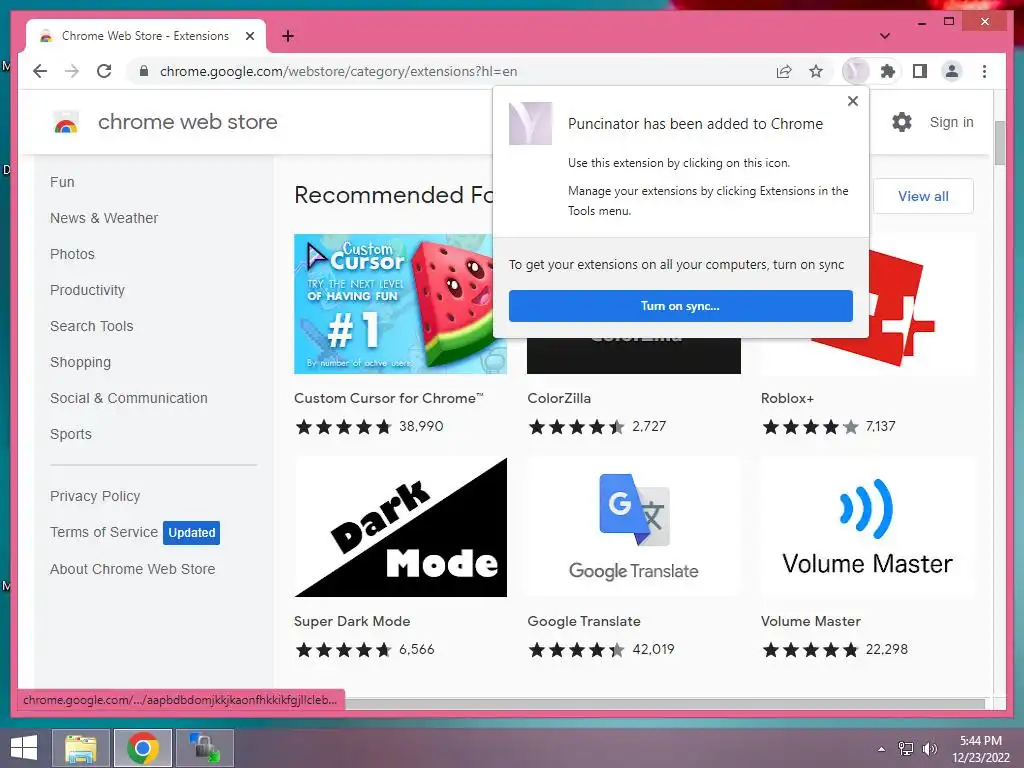Open the Privacy Policy link
This screenshot has width=1024, height=768.
click(95, 496)
